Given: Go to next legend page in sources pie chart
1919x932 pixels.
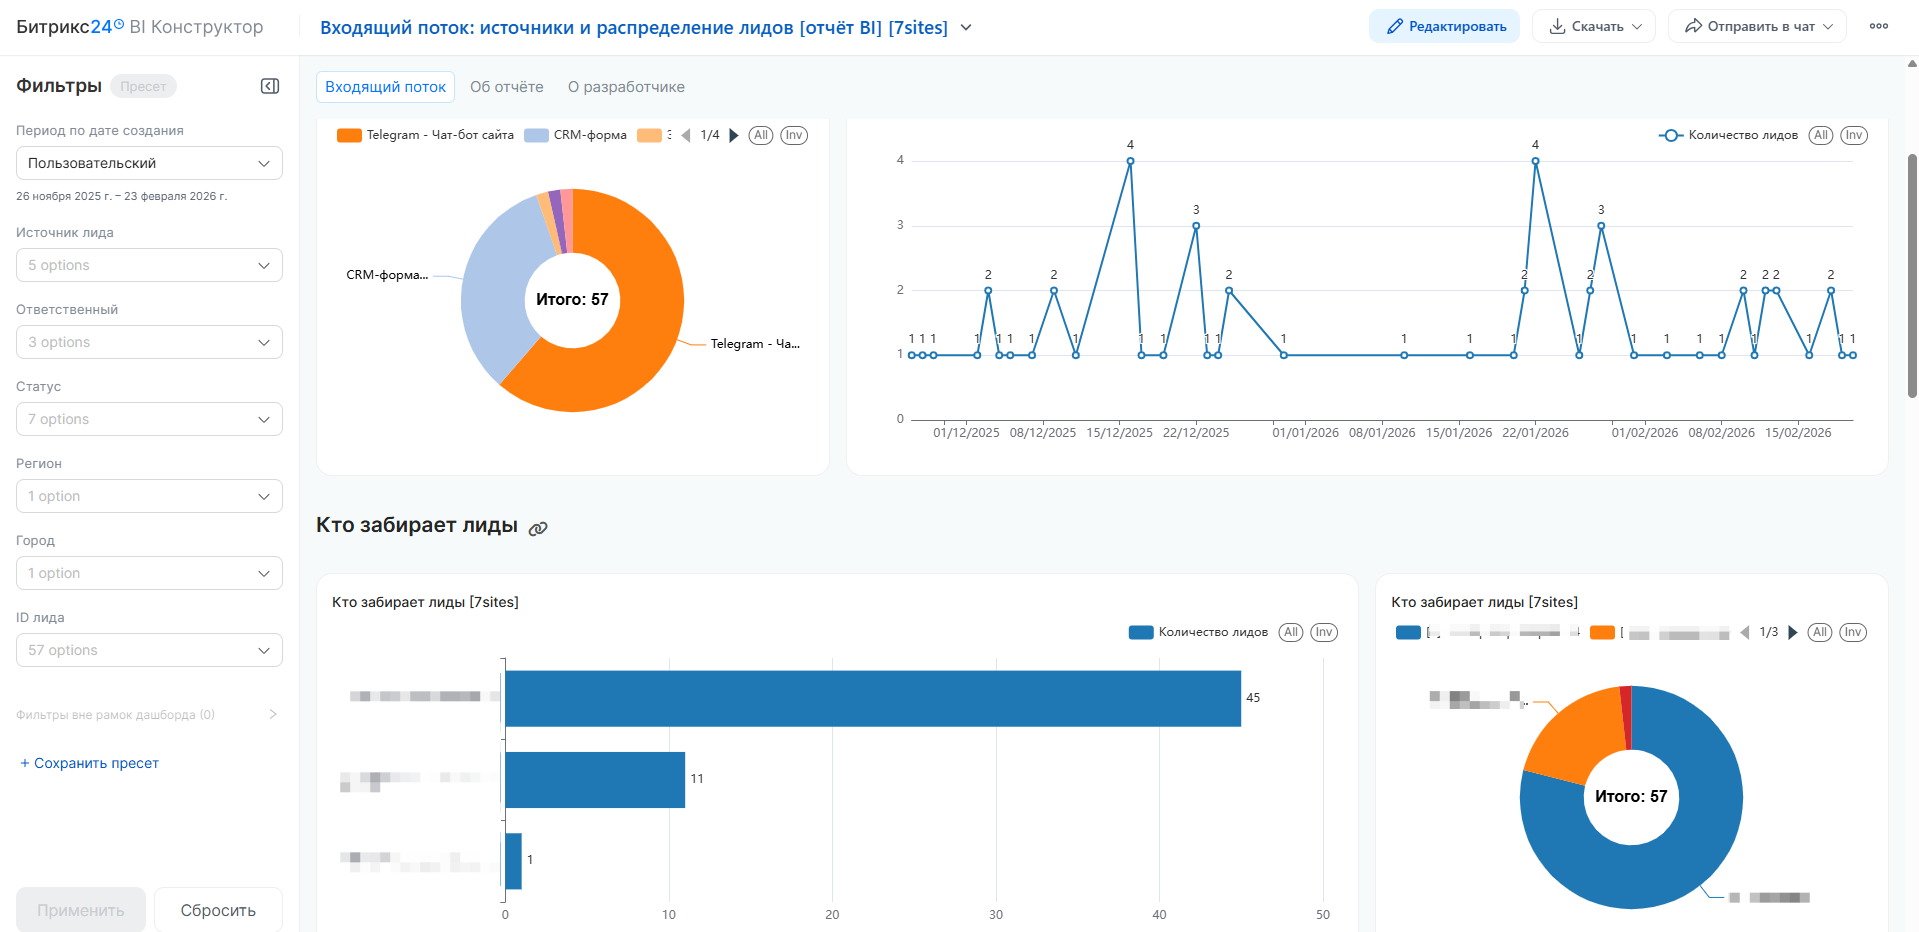Looking at the screenshot, I should tap(734, 136).
